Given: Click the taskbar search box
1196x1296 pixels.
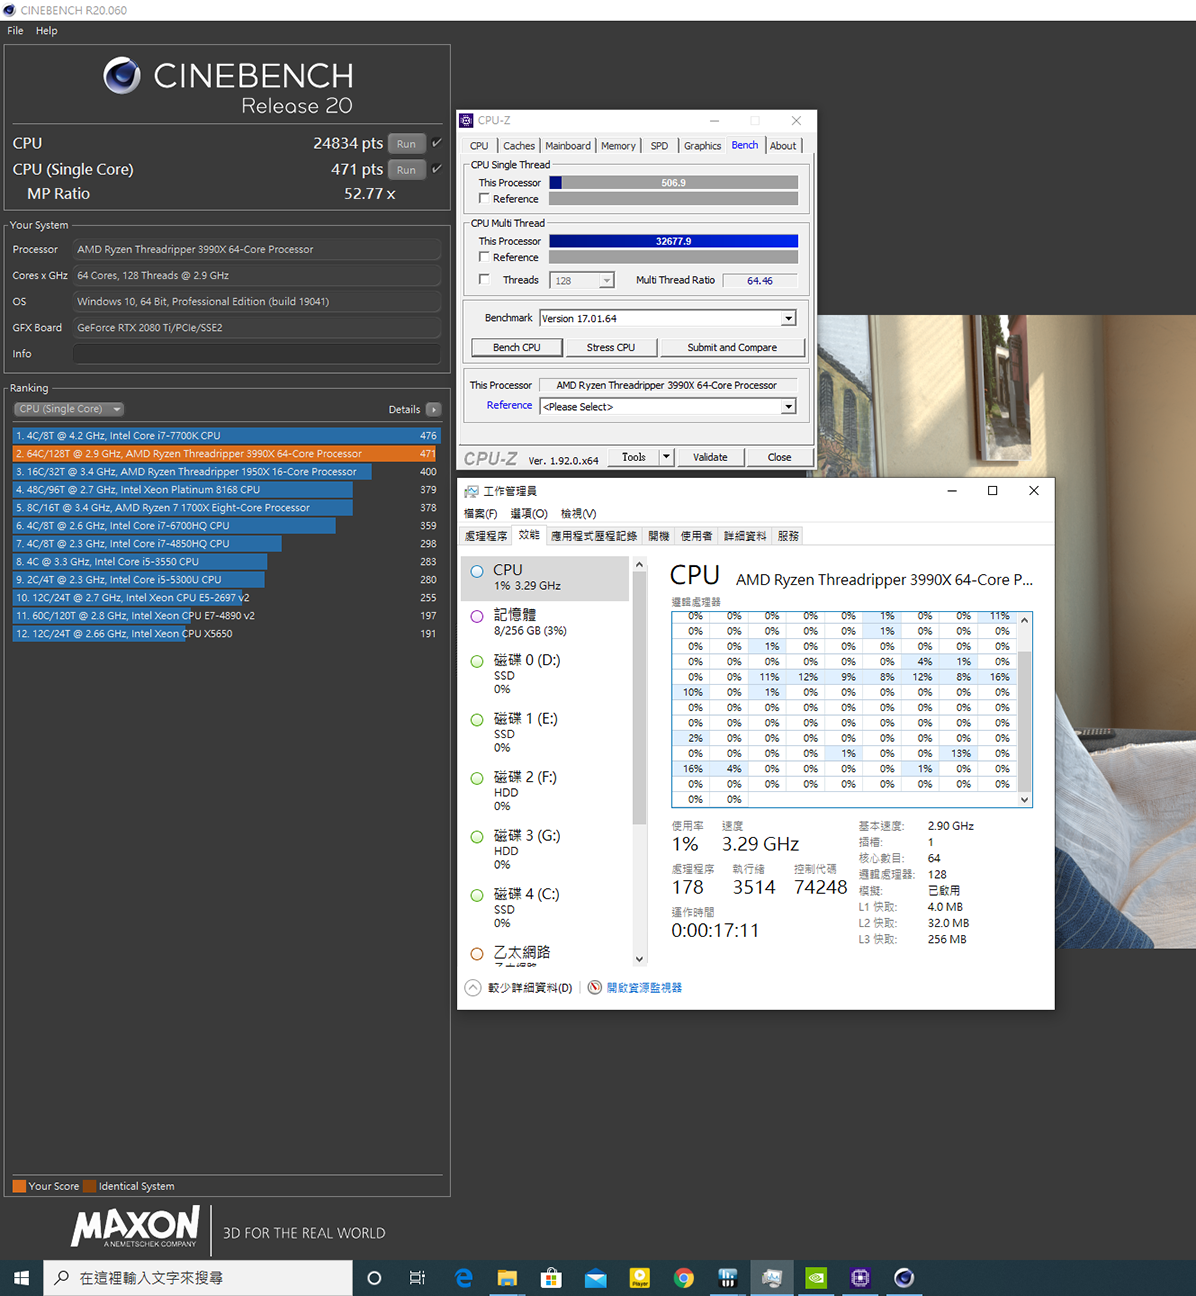Looking at the screenshot, I should (x=198, y=1278).
